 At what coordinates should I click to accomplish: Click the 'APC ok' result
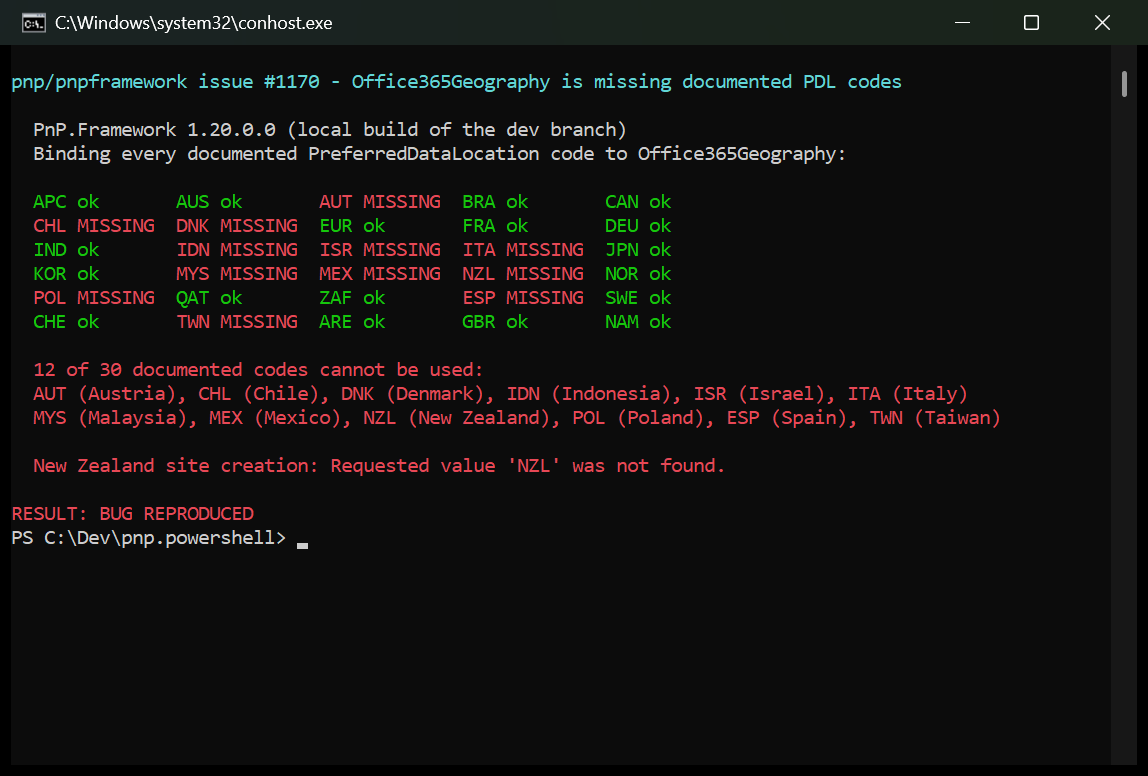point(66,201)
